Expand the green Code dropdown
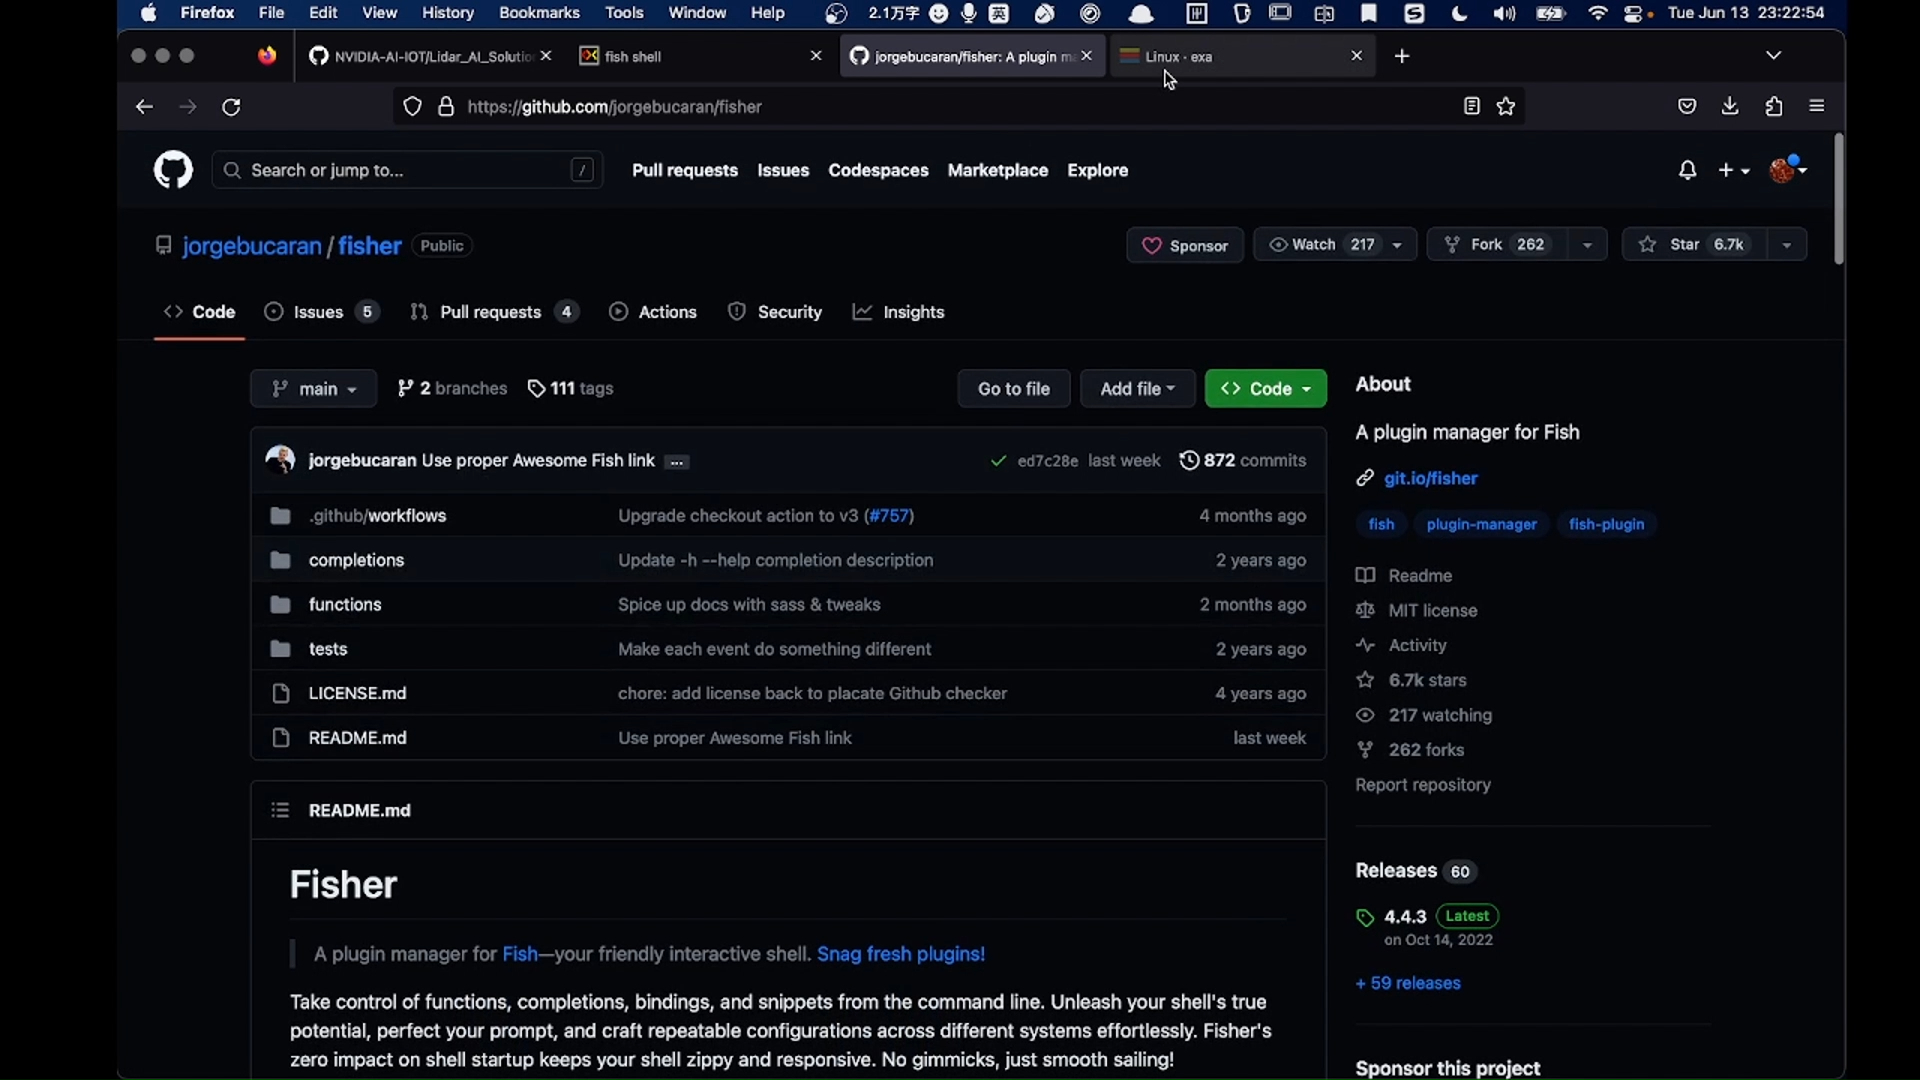This screenshot has height=1080, width=1920. pos(1265,389)
